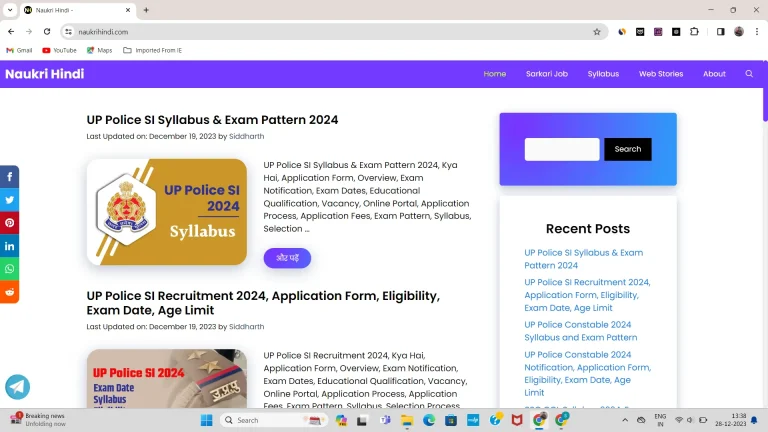
Task: Bookmark this page with the star icon
Action: point(597,32)
